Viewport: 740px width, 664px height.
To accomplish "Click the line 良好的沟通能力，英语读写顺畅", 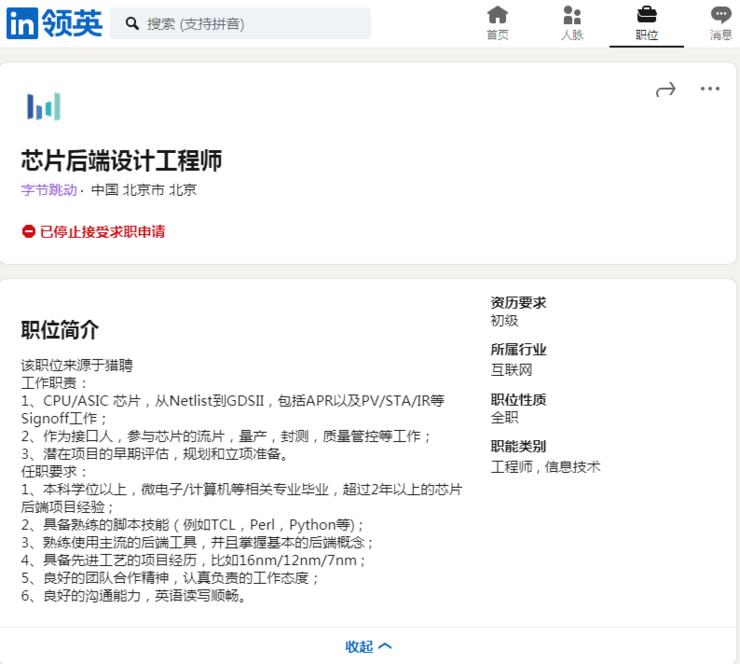I will [134, 596].
